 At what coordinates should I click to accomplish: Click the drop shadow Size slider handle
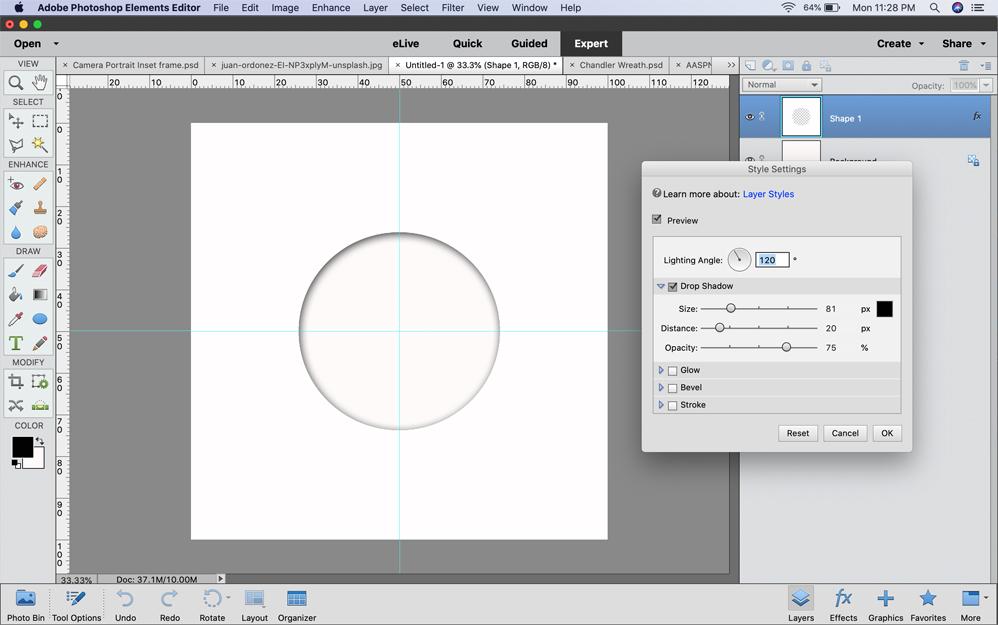[731, 308]
